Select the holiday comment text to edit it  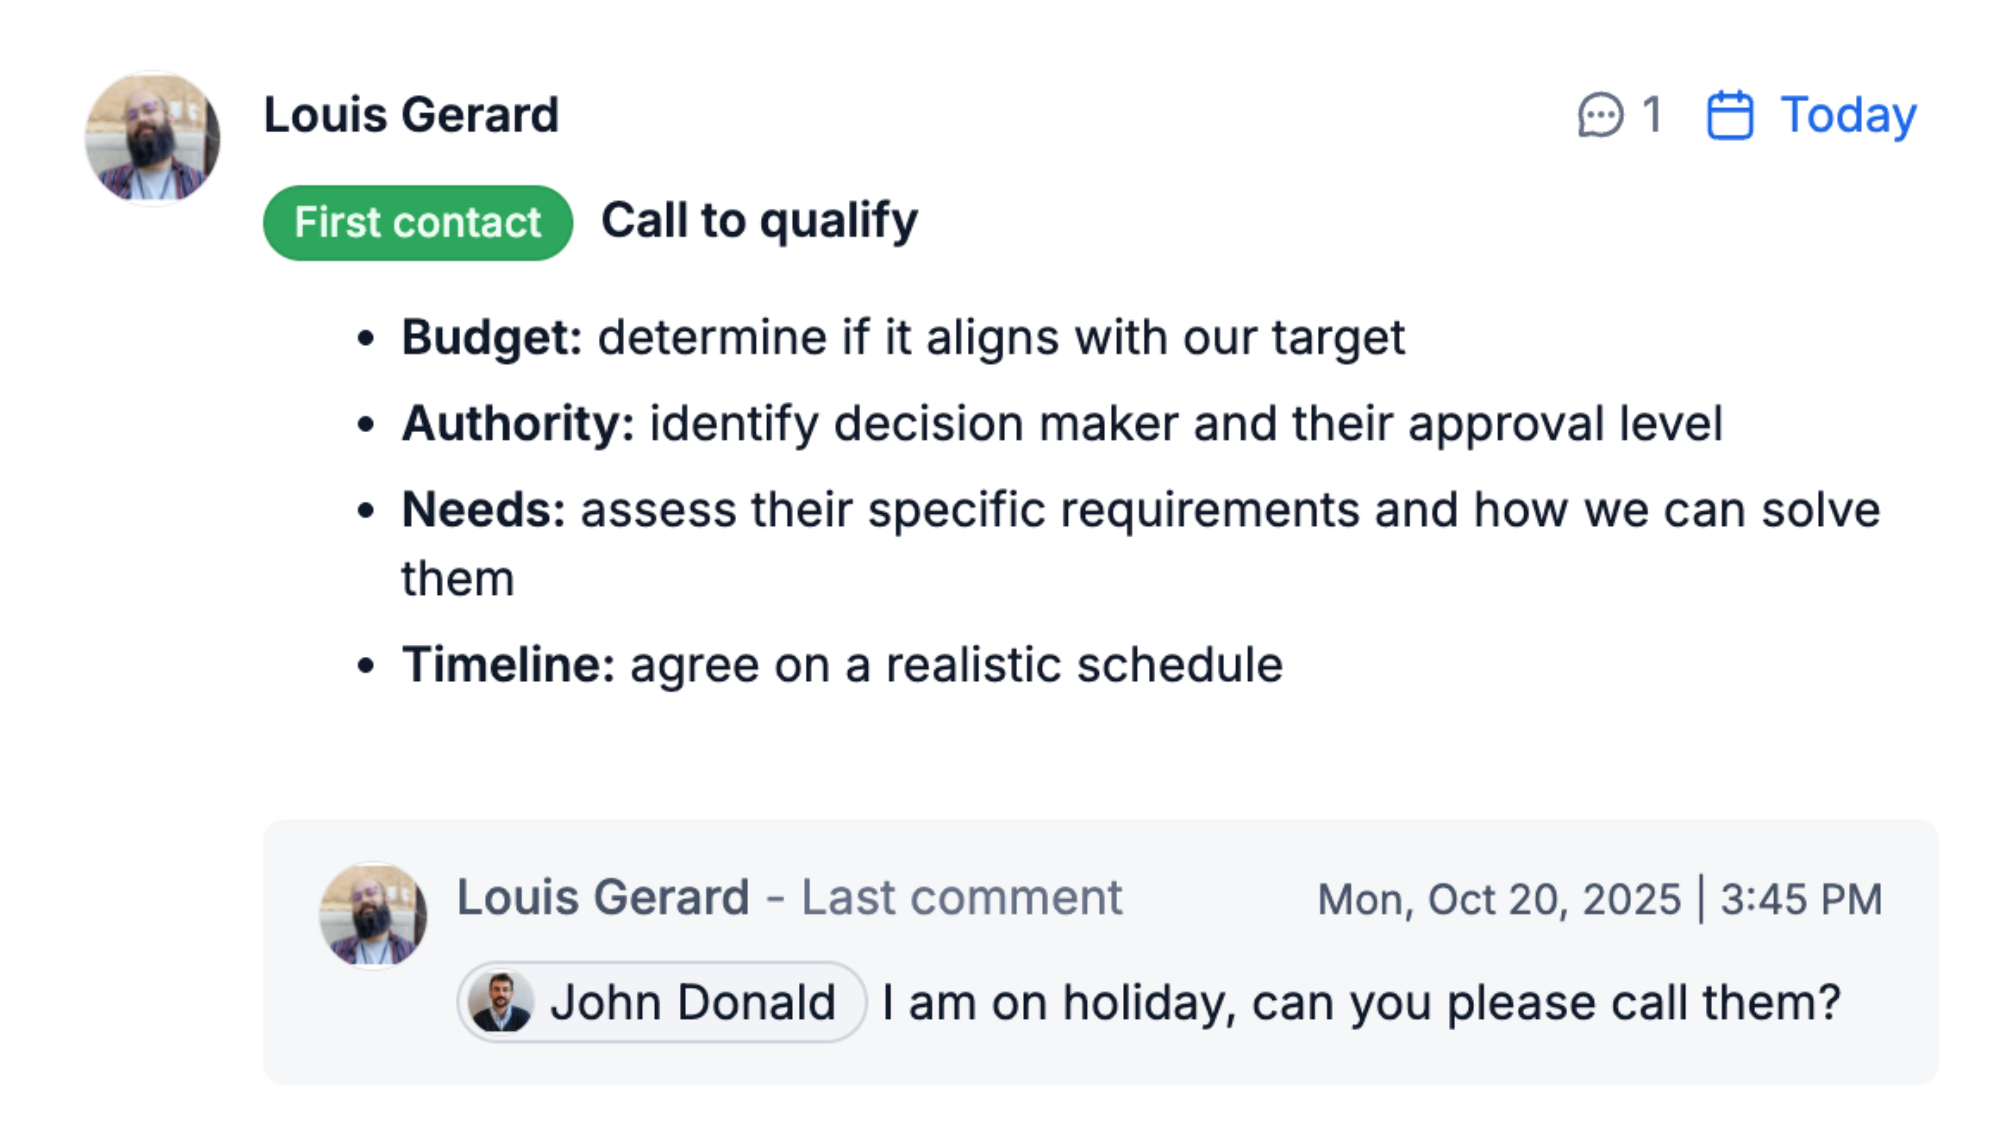(1360, 1001)
